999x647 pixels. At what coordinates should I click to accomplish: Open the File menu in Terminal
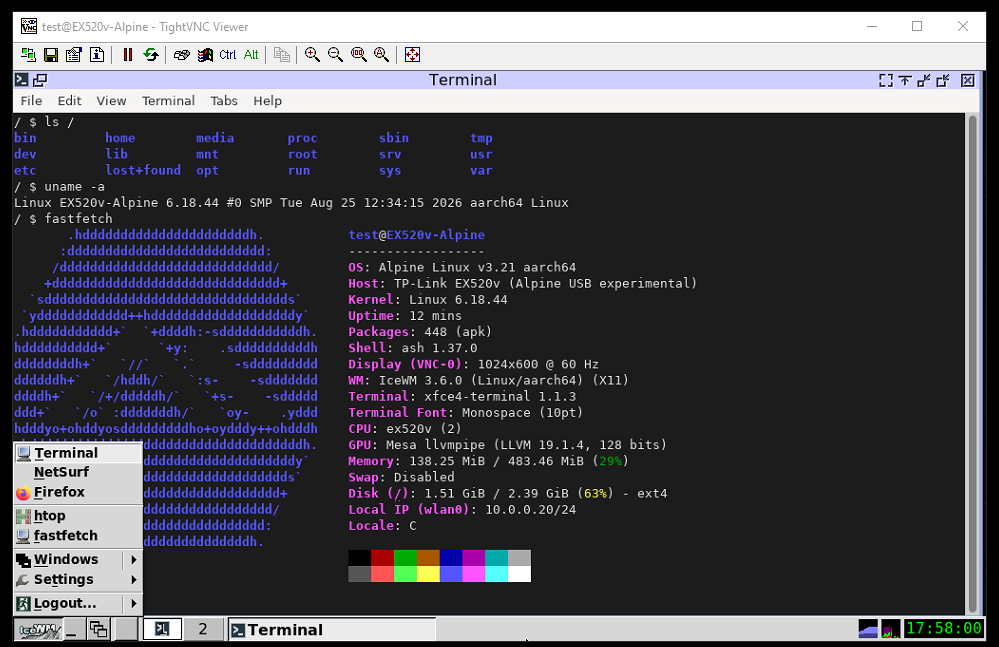31,101
